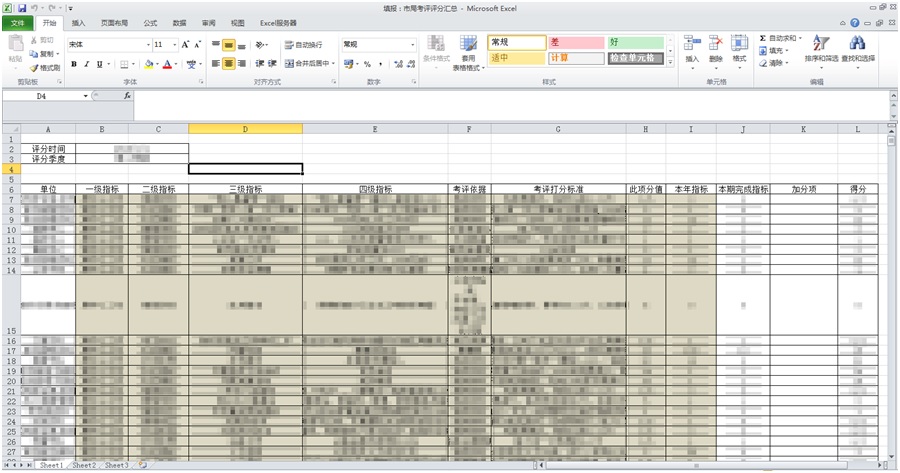Click the Save icon in quick access toolbar
Screen dimensions: 900x473
click(21, 7)
